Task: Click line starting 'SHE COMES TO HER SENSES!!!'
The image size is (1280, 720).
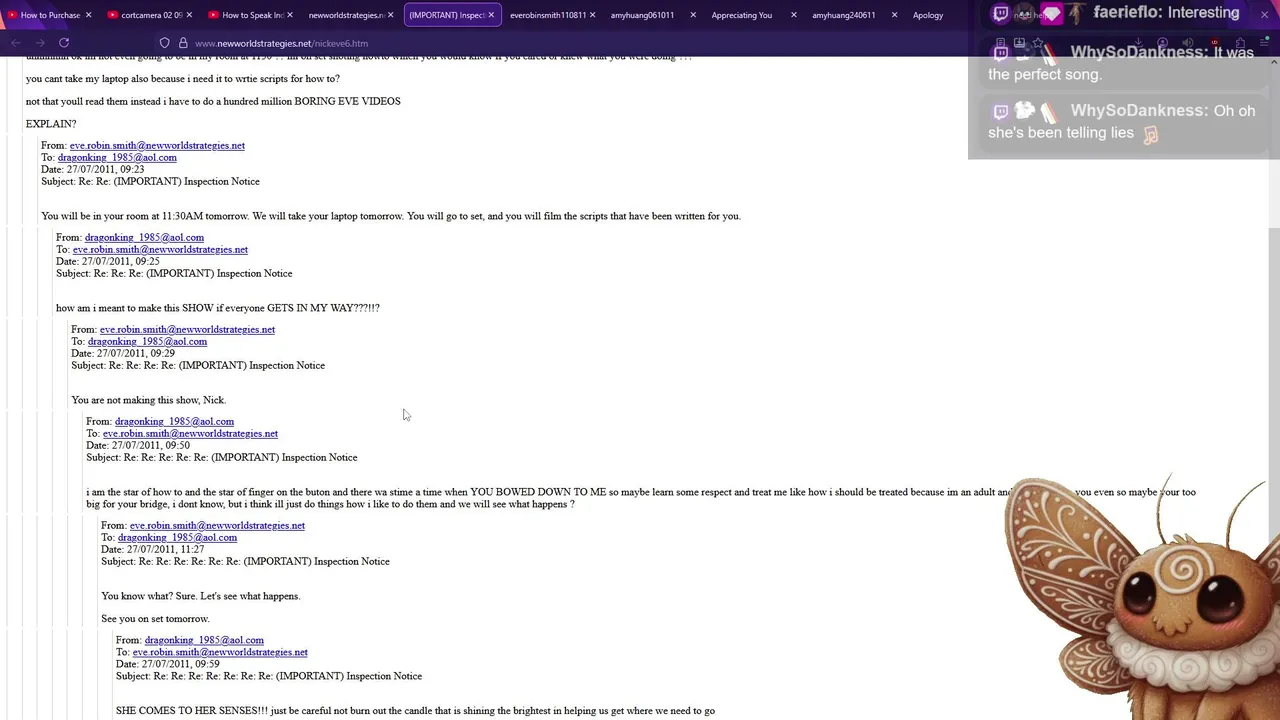Action: [x=415, y=711]
